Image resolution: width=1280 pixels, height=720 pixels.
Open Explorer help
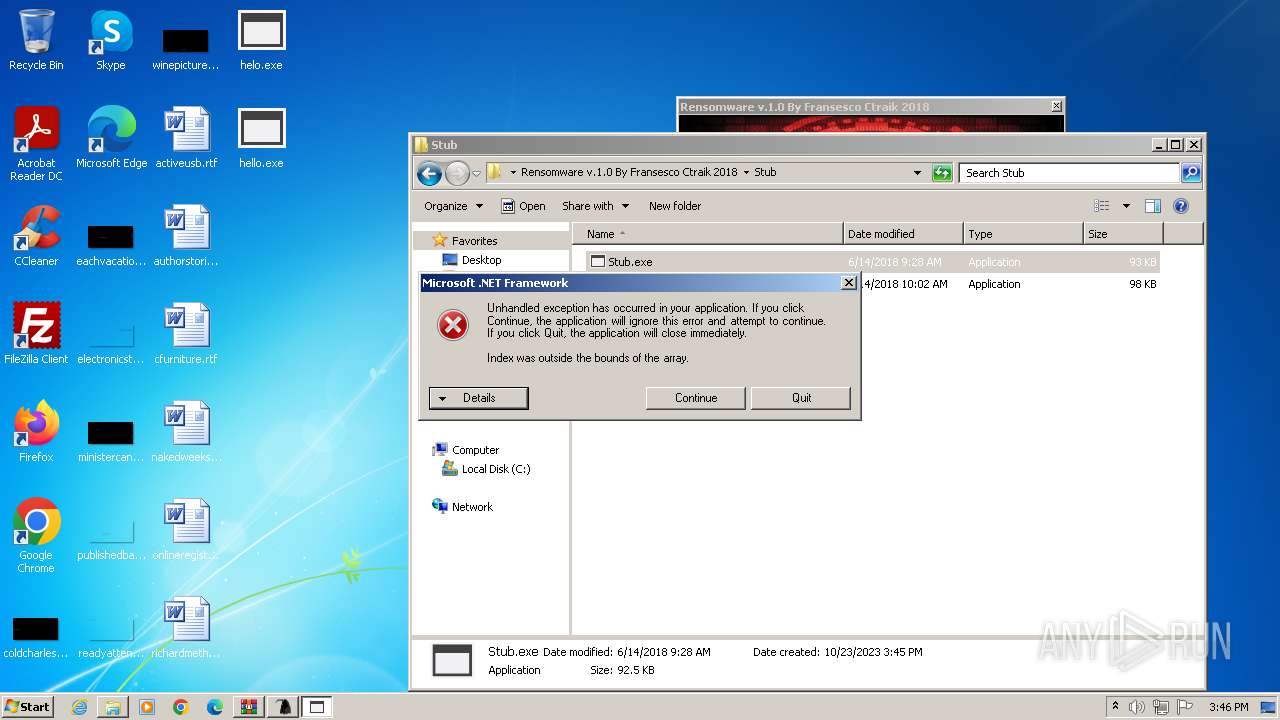point(1181,206)
